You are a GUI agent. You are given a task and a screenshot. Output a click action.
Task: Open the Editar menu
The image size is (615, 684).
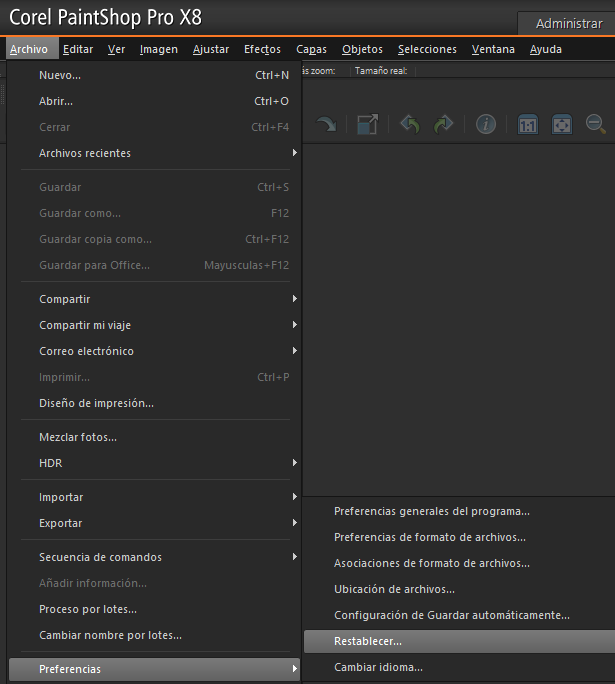tap(78, 49)
